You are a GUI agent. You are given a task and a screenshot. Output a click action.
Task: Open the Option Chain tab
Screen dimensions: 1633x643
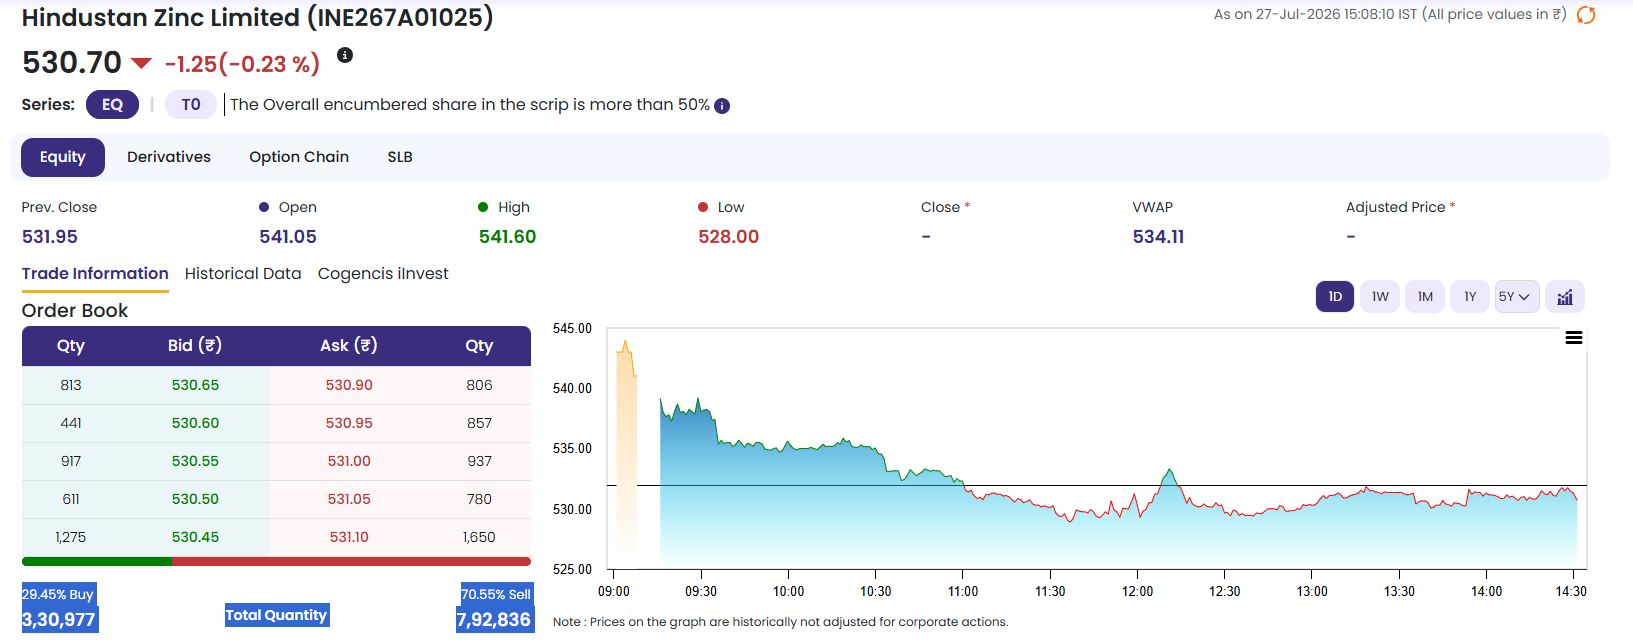pyautogui.click(x=299, y=157)
